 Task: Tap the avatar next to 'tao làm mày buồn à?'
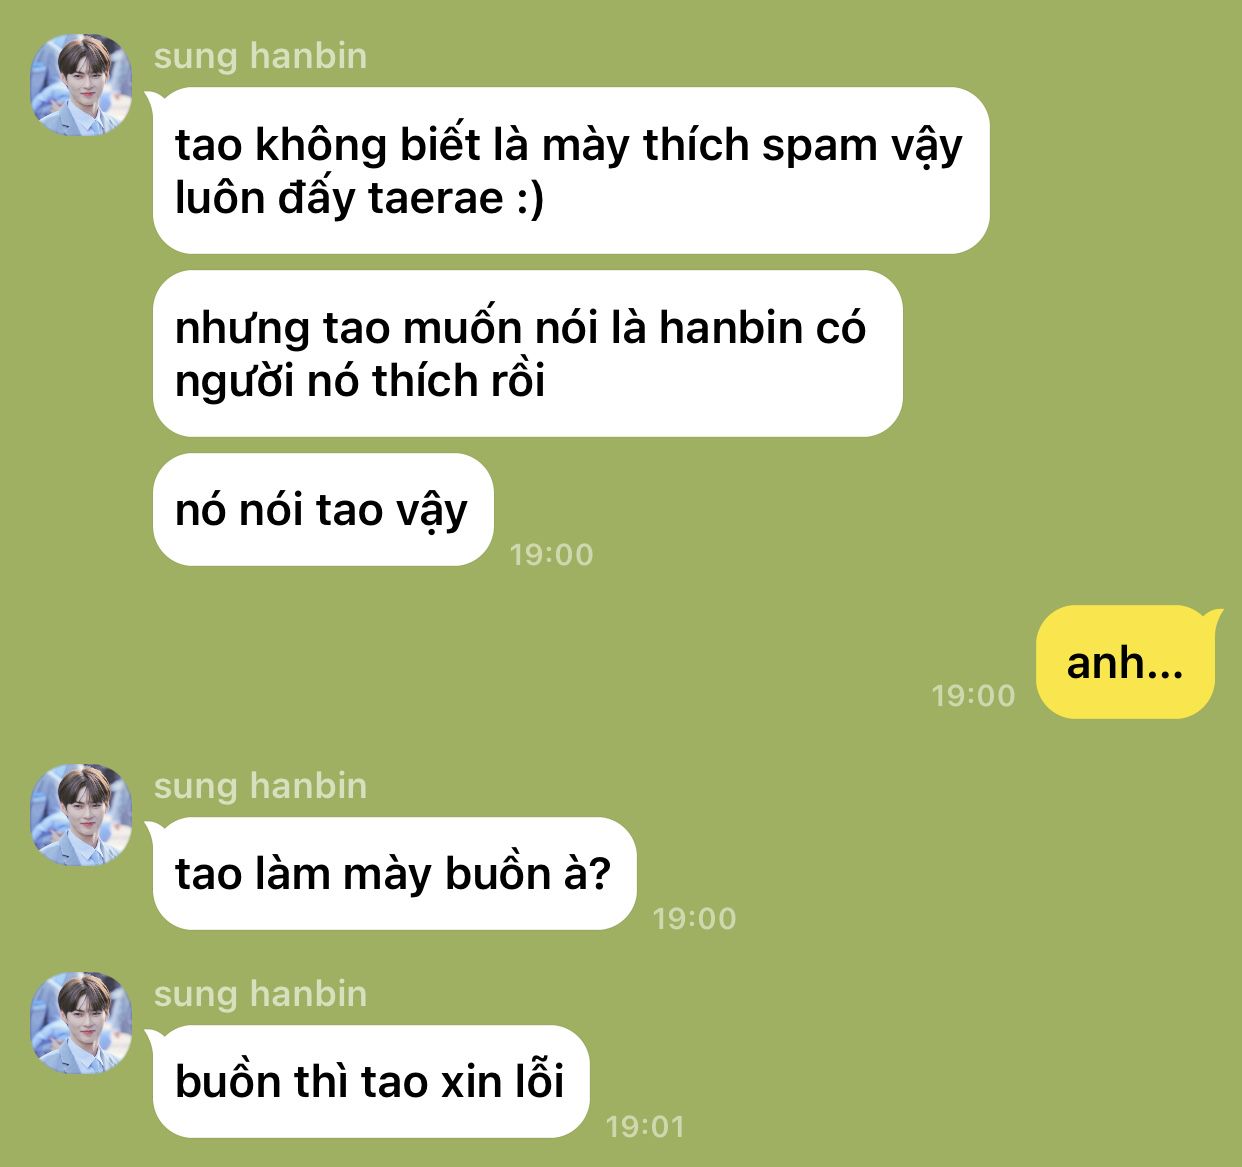82,815
